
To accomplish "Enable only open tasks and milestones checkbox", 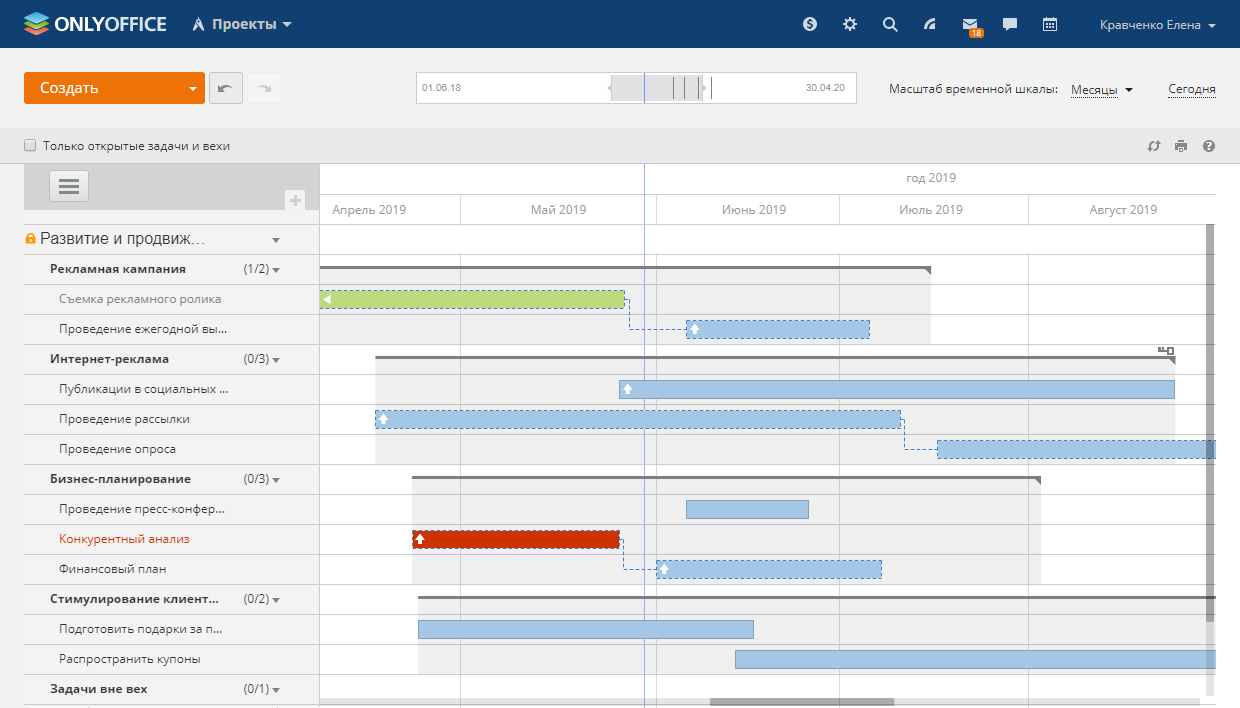I will coord(30,145).
